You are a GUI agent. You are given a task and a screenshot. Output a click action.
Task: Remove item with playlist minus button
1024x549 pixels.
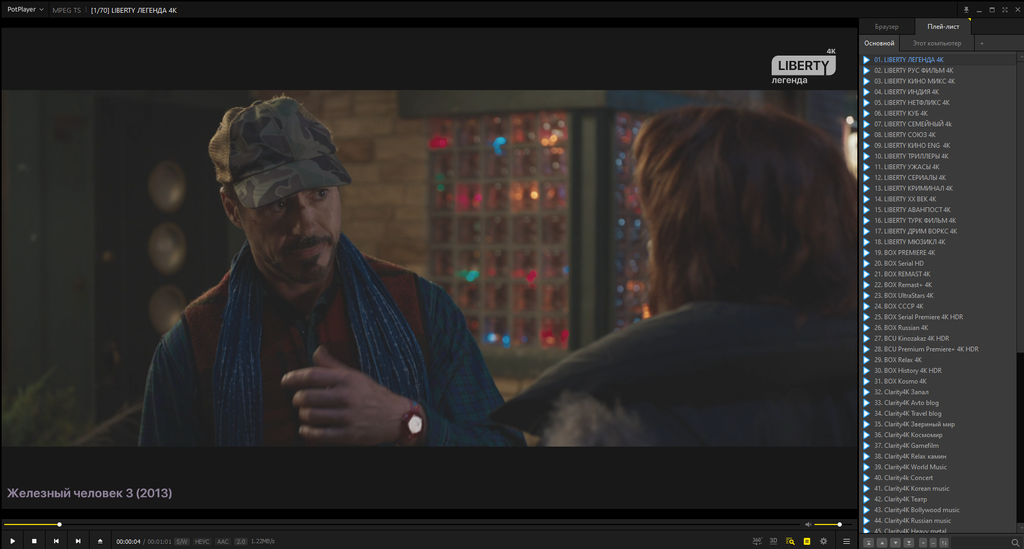933,542
